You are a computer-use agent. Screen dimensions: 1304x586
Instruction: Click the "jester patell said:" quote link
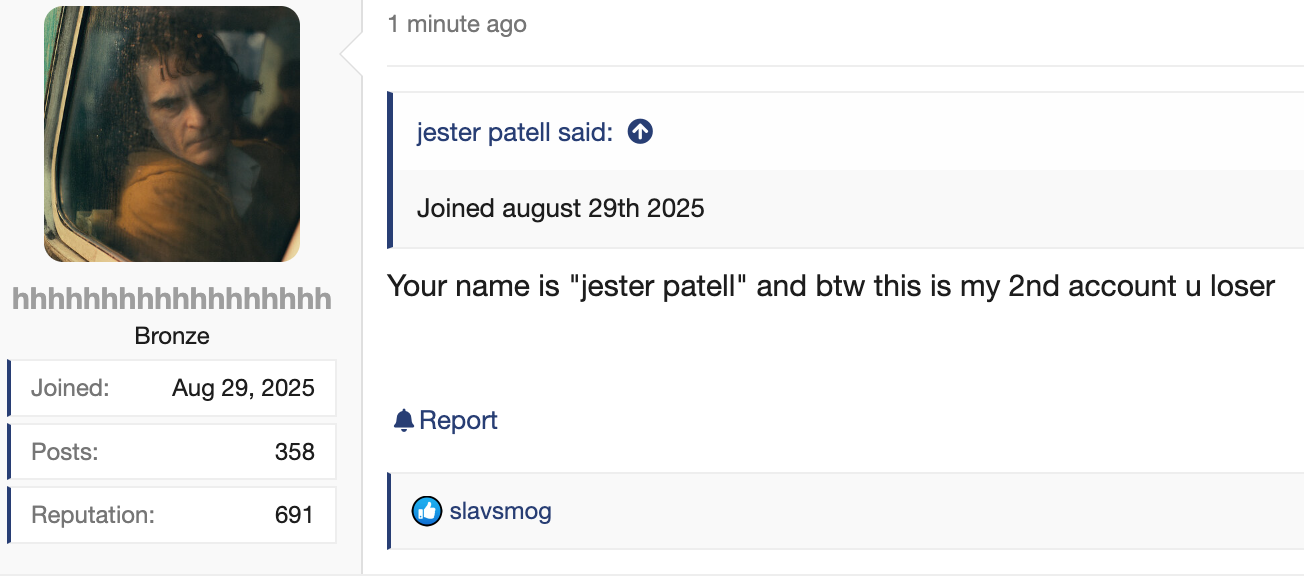[515, 132]
